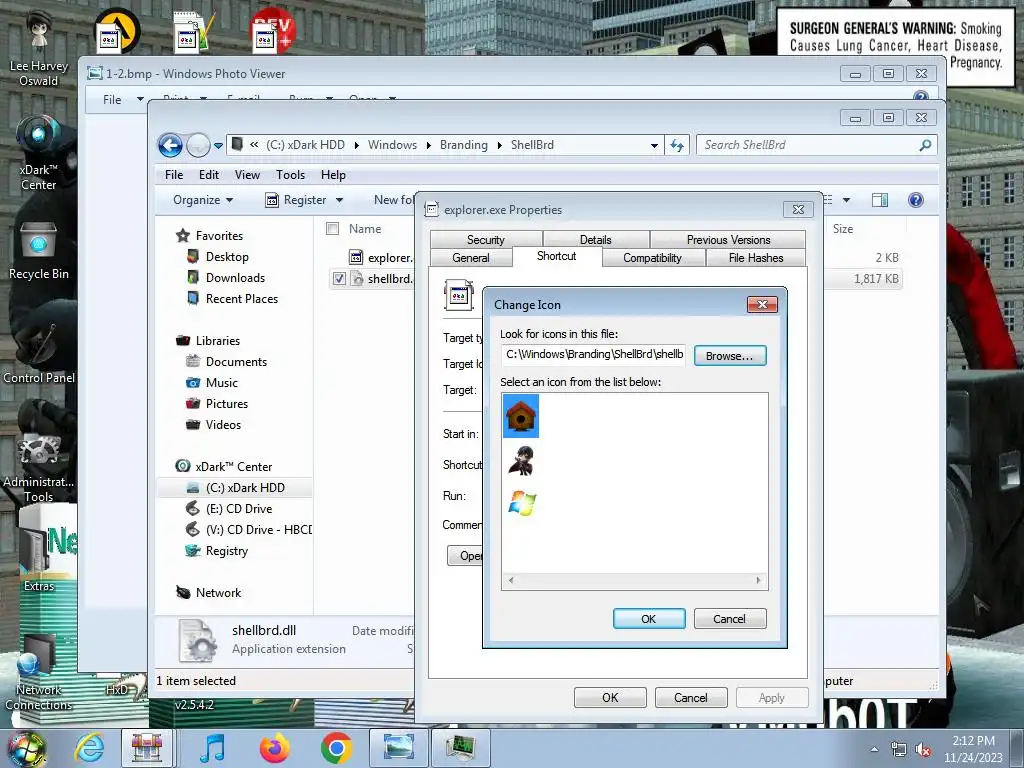This screenshot has height=768, width=1024.
Task: Open xDark Center desktop icon
Action: pos(39,153)
